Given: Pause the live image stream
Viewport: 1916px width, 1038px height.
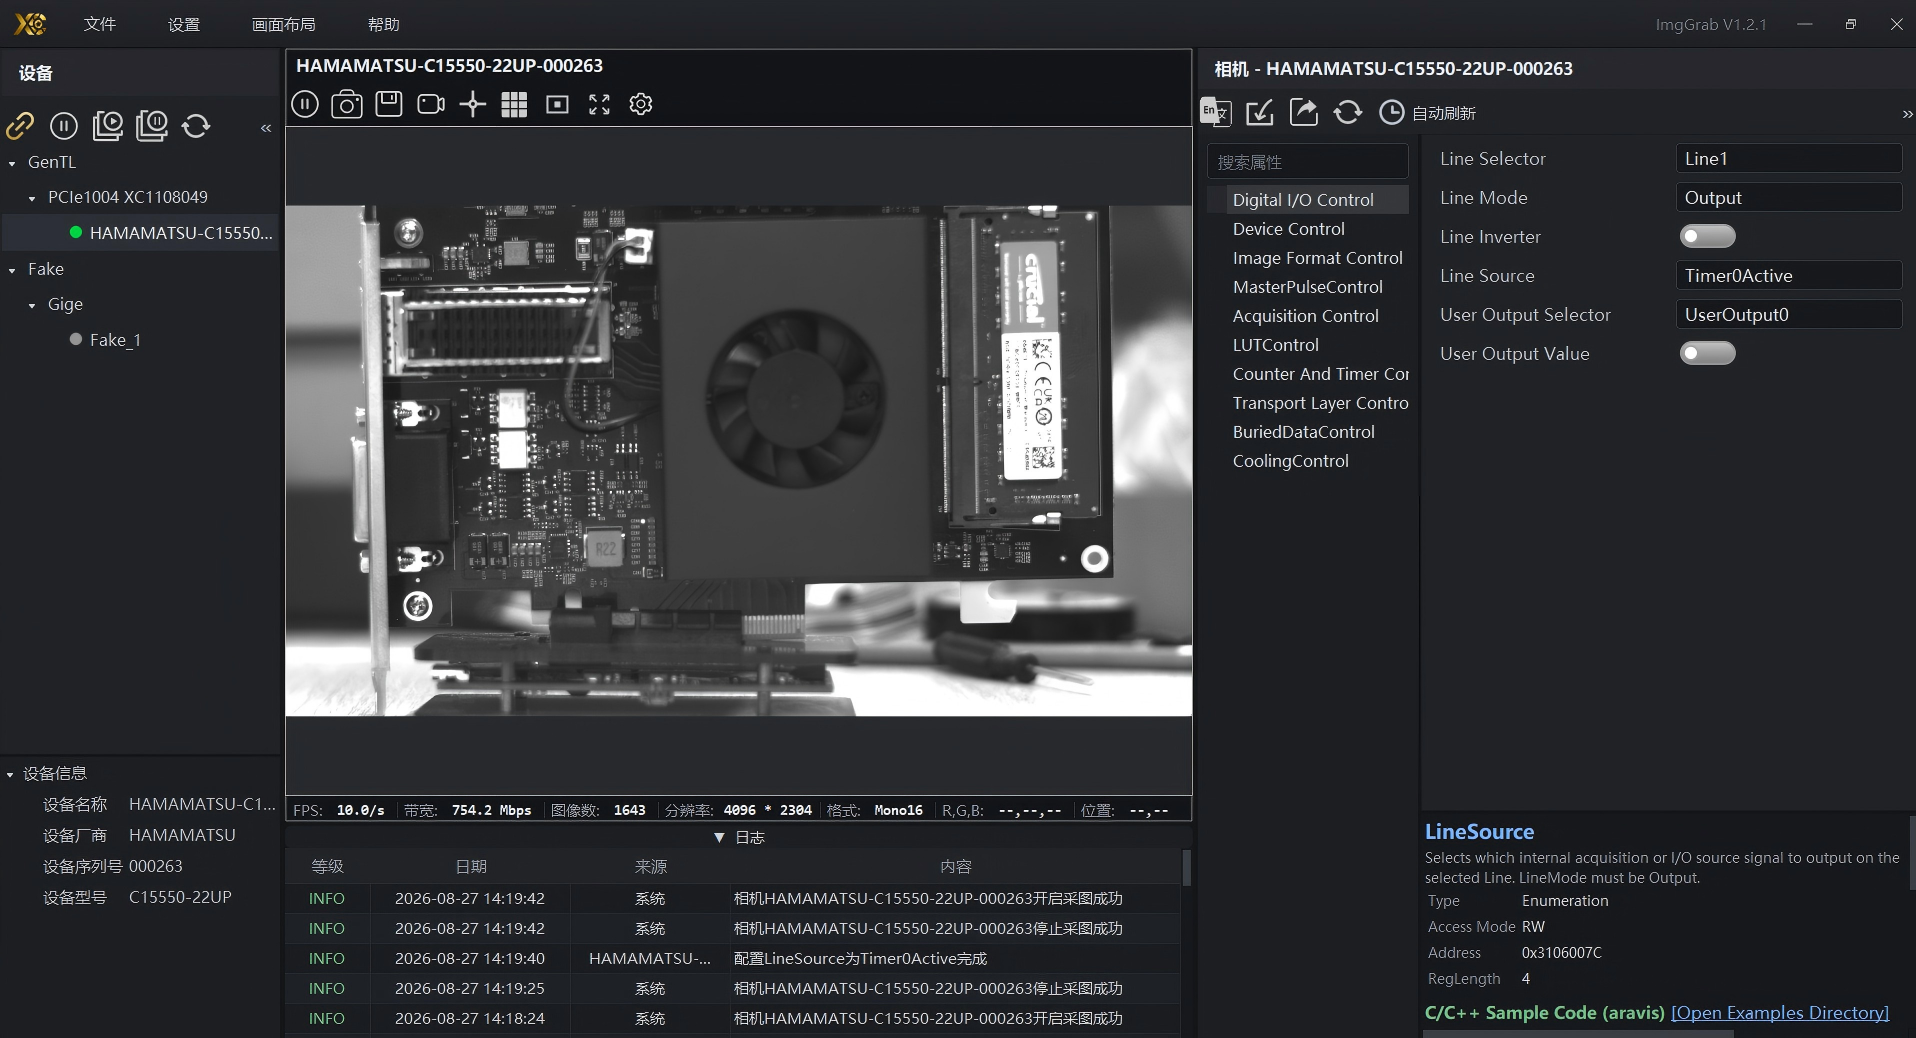Looking at the screenshot, I should [305, 104].
